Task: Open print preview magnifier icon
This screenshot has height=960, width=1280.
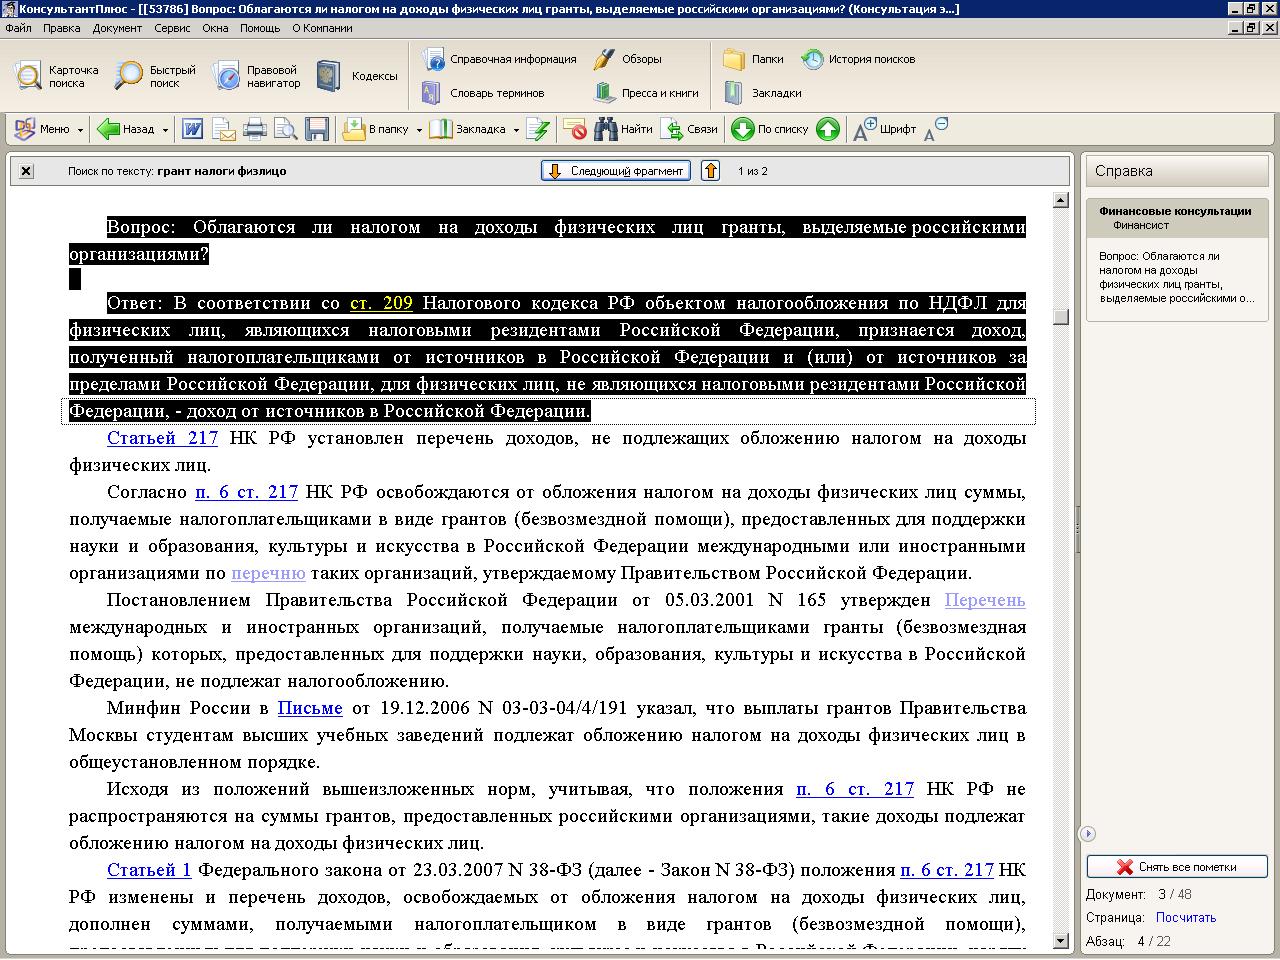Action: click(286, 129)
